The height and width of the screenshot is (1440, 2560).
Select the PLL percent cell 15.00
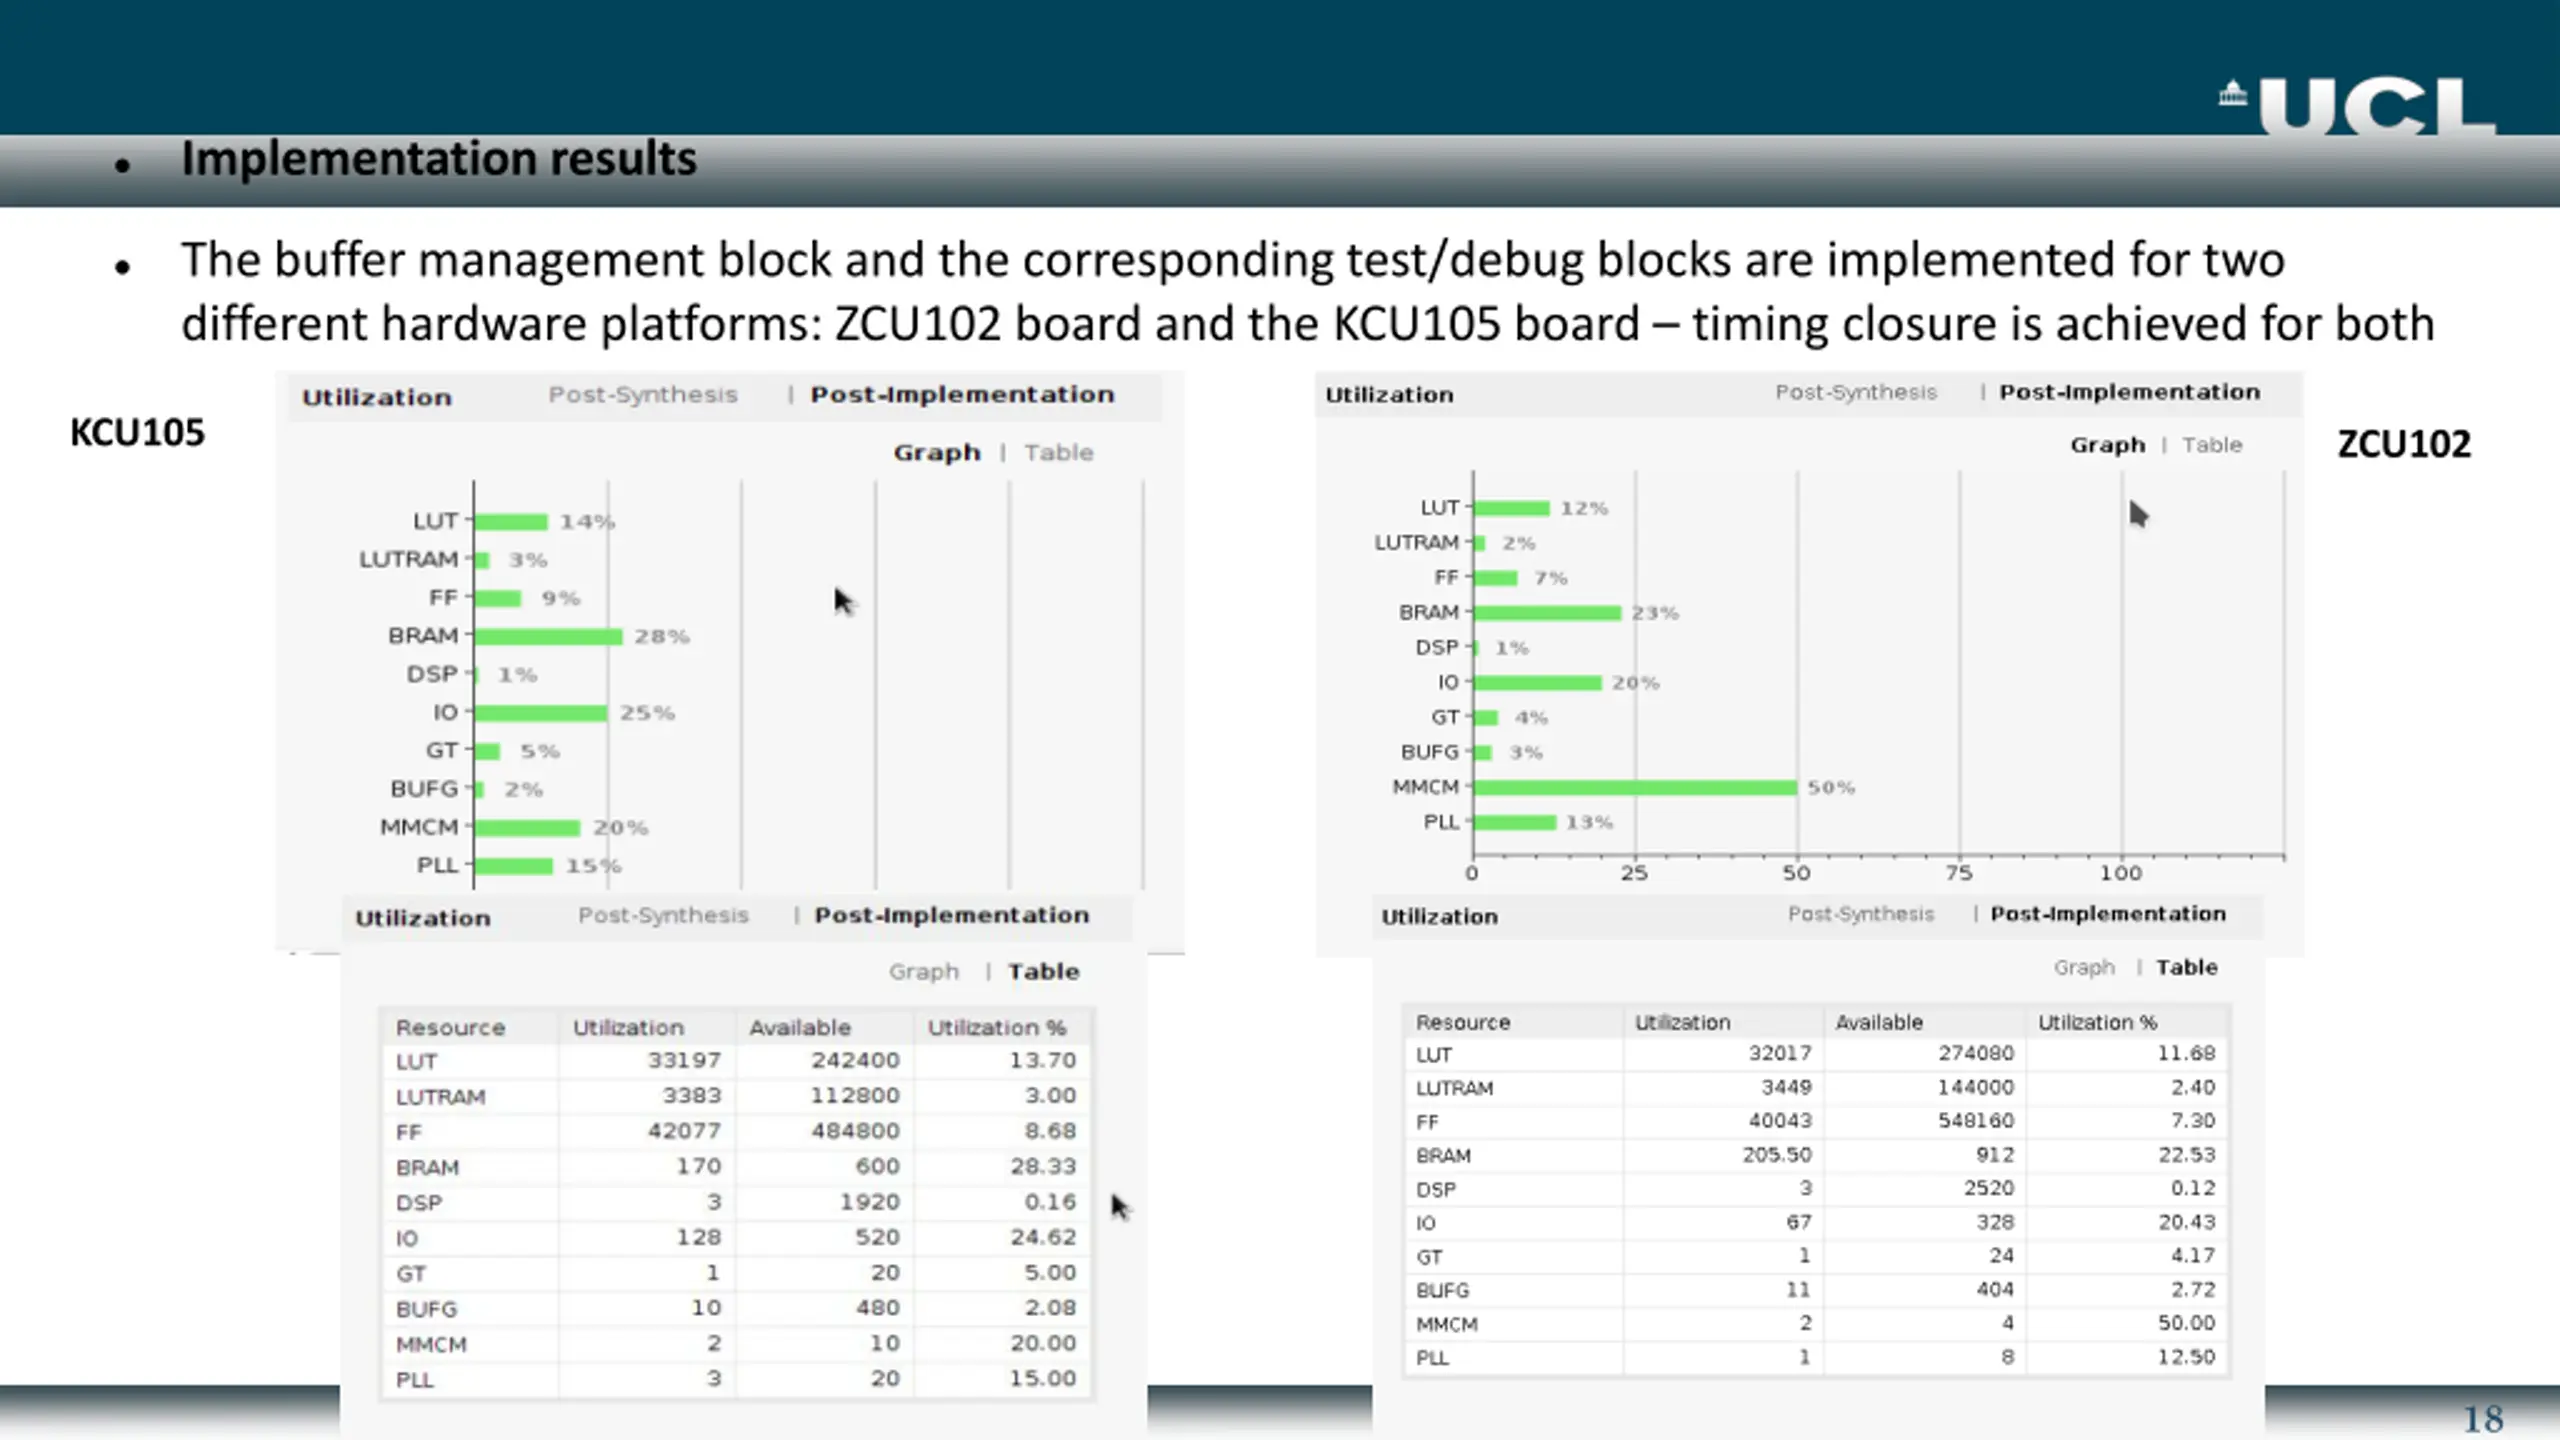pyautogui.click(x=1043, y=1379)
